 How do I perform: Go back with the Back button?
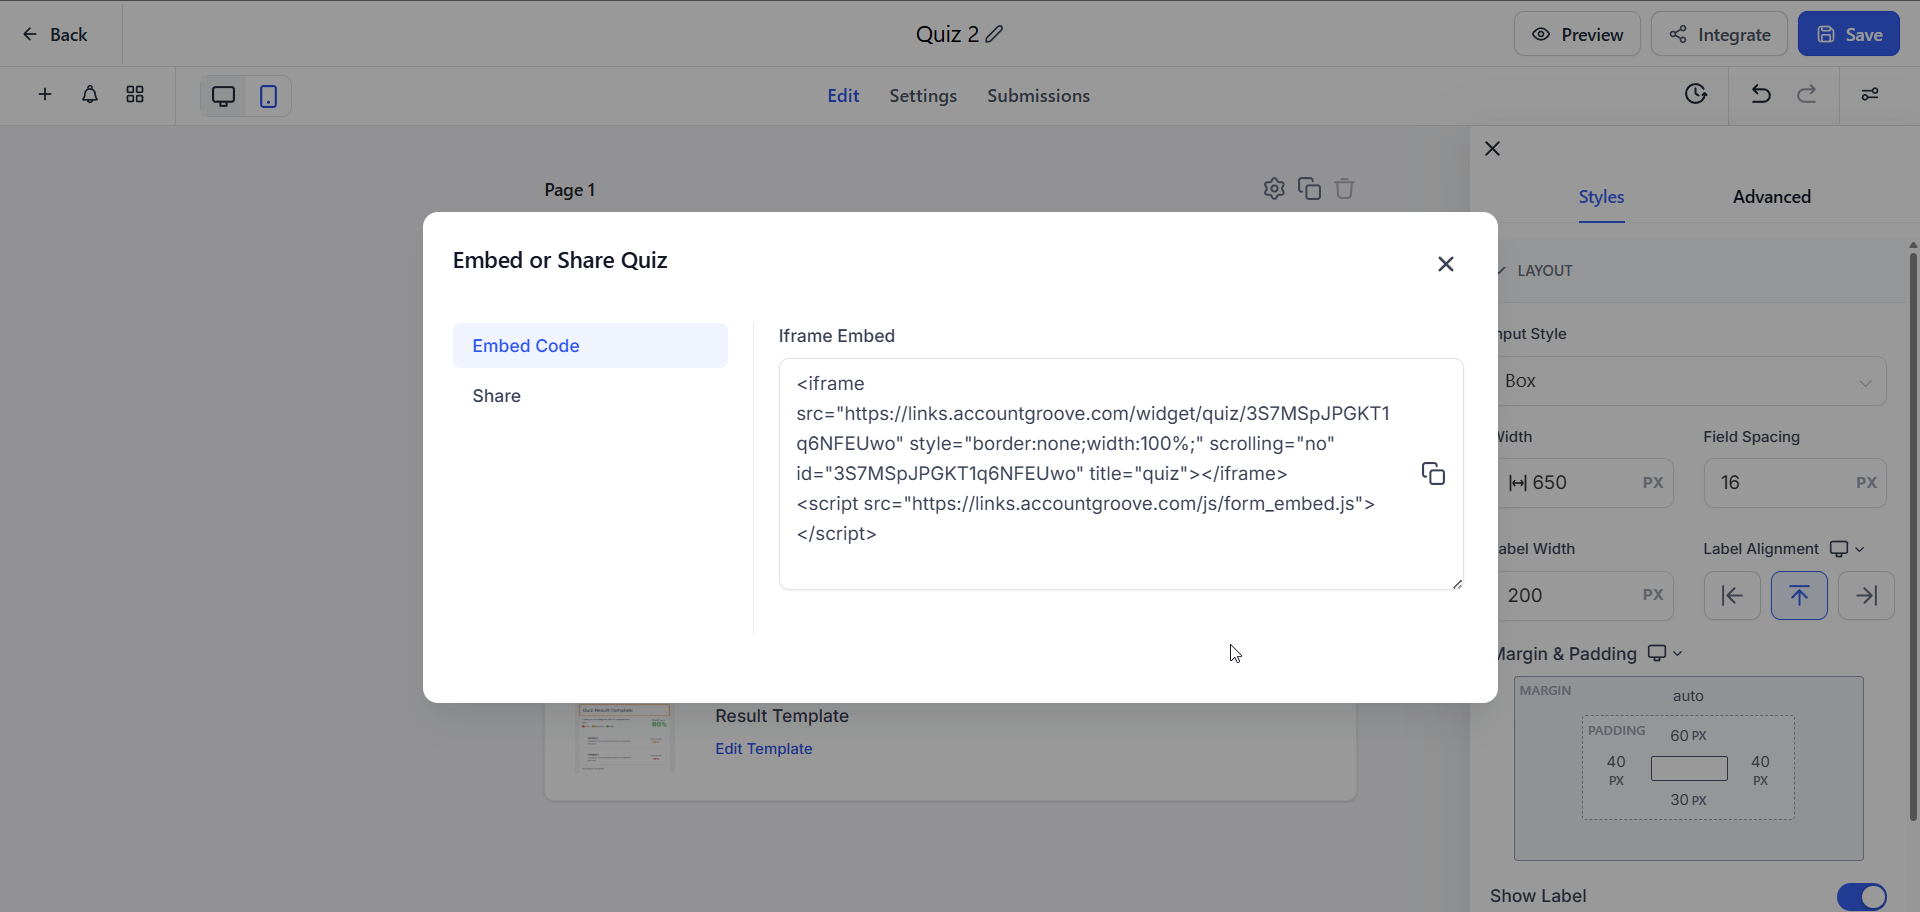click(55, 34)
